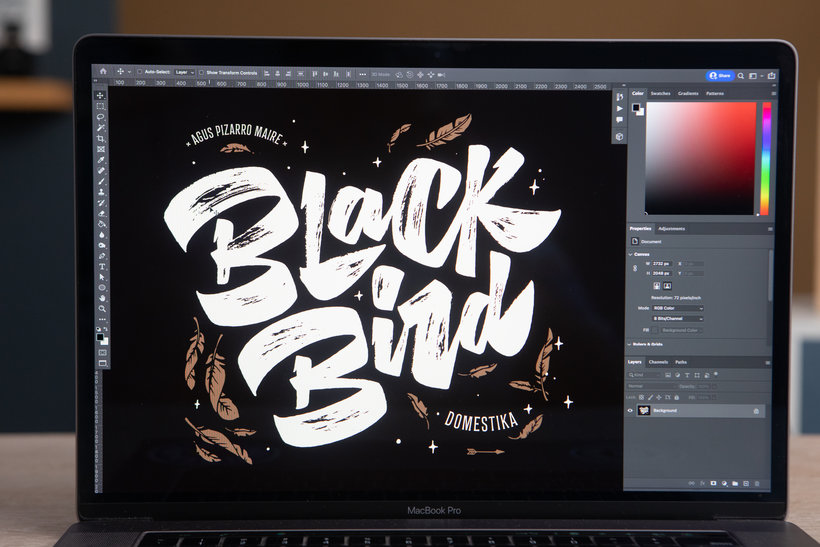Screen dimensions: 820x547
Task: Switch to the Channels tab
Action: (x=658, y=362)
